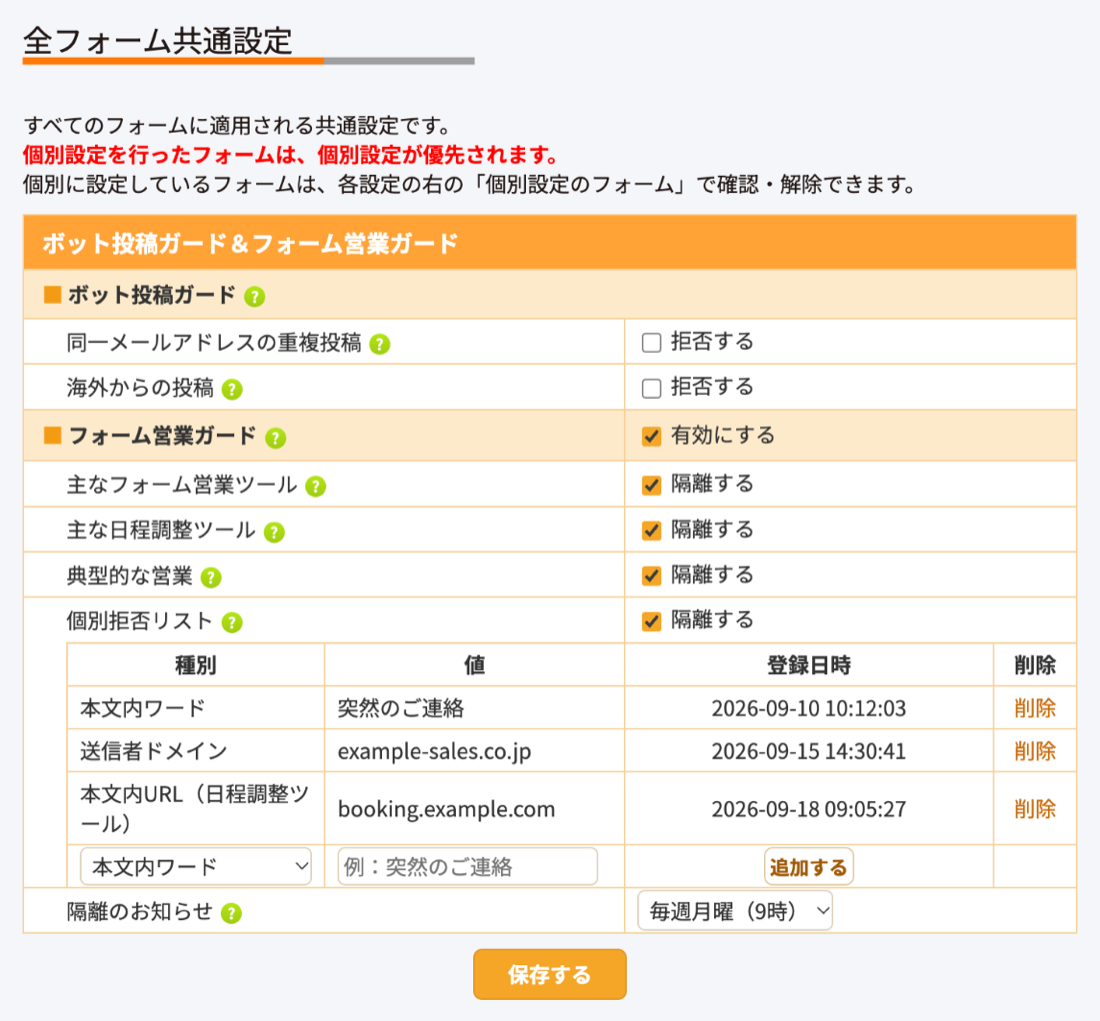Click the 全フォーム共通設定 page title
Viewport: 1100px width, 1021px height.
[x=158, y=41]
